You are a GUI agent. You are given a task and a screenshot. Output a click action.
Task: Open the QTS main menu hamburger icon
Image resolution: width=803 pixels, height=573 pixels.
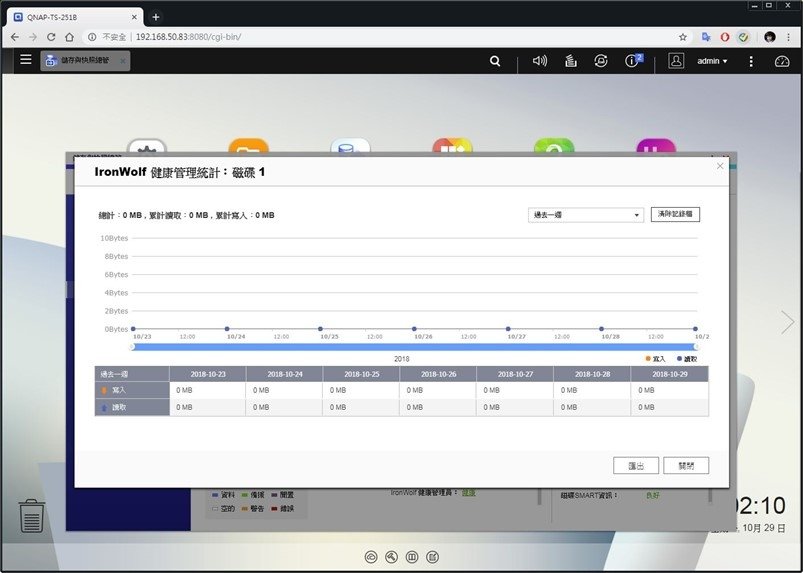pyautogui.click(x=26, y=59)
